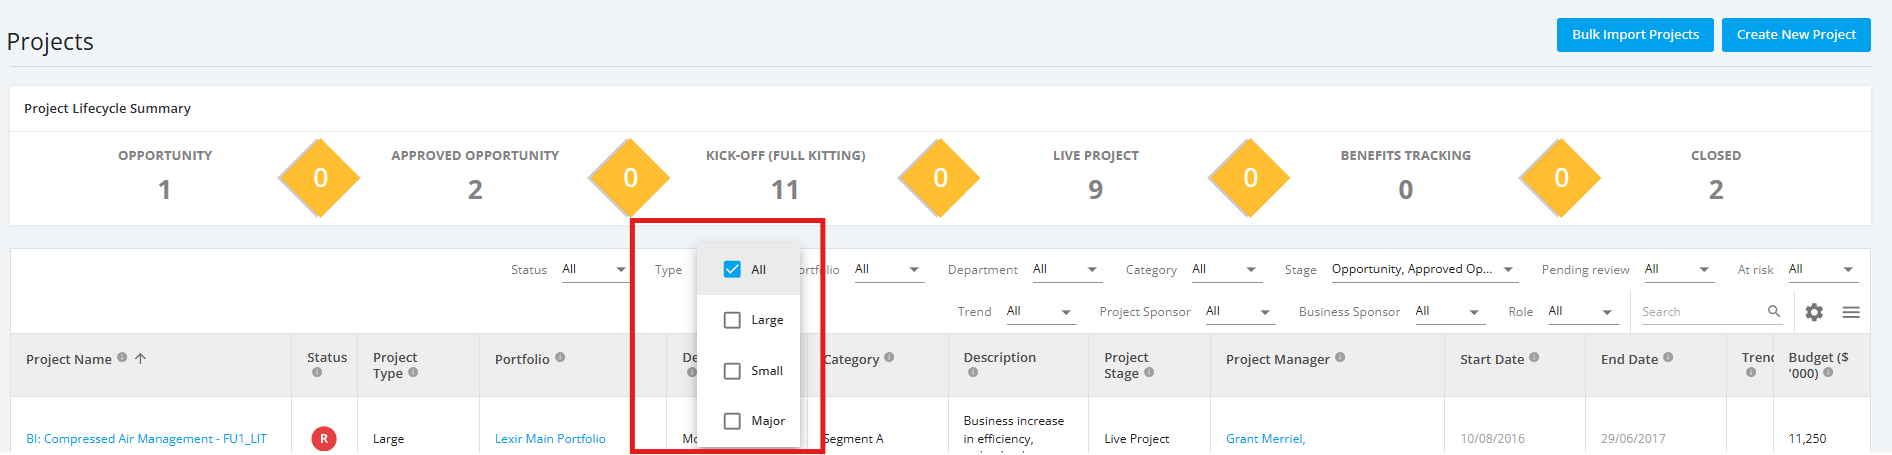This screenshot has width=1892, height=455.
Task: Click the info icon under Description header
Action: 973,373
